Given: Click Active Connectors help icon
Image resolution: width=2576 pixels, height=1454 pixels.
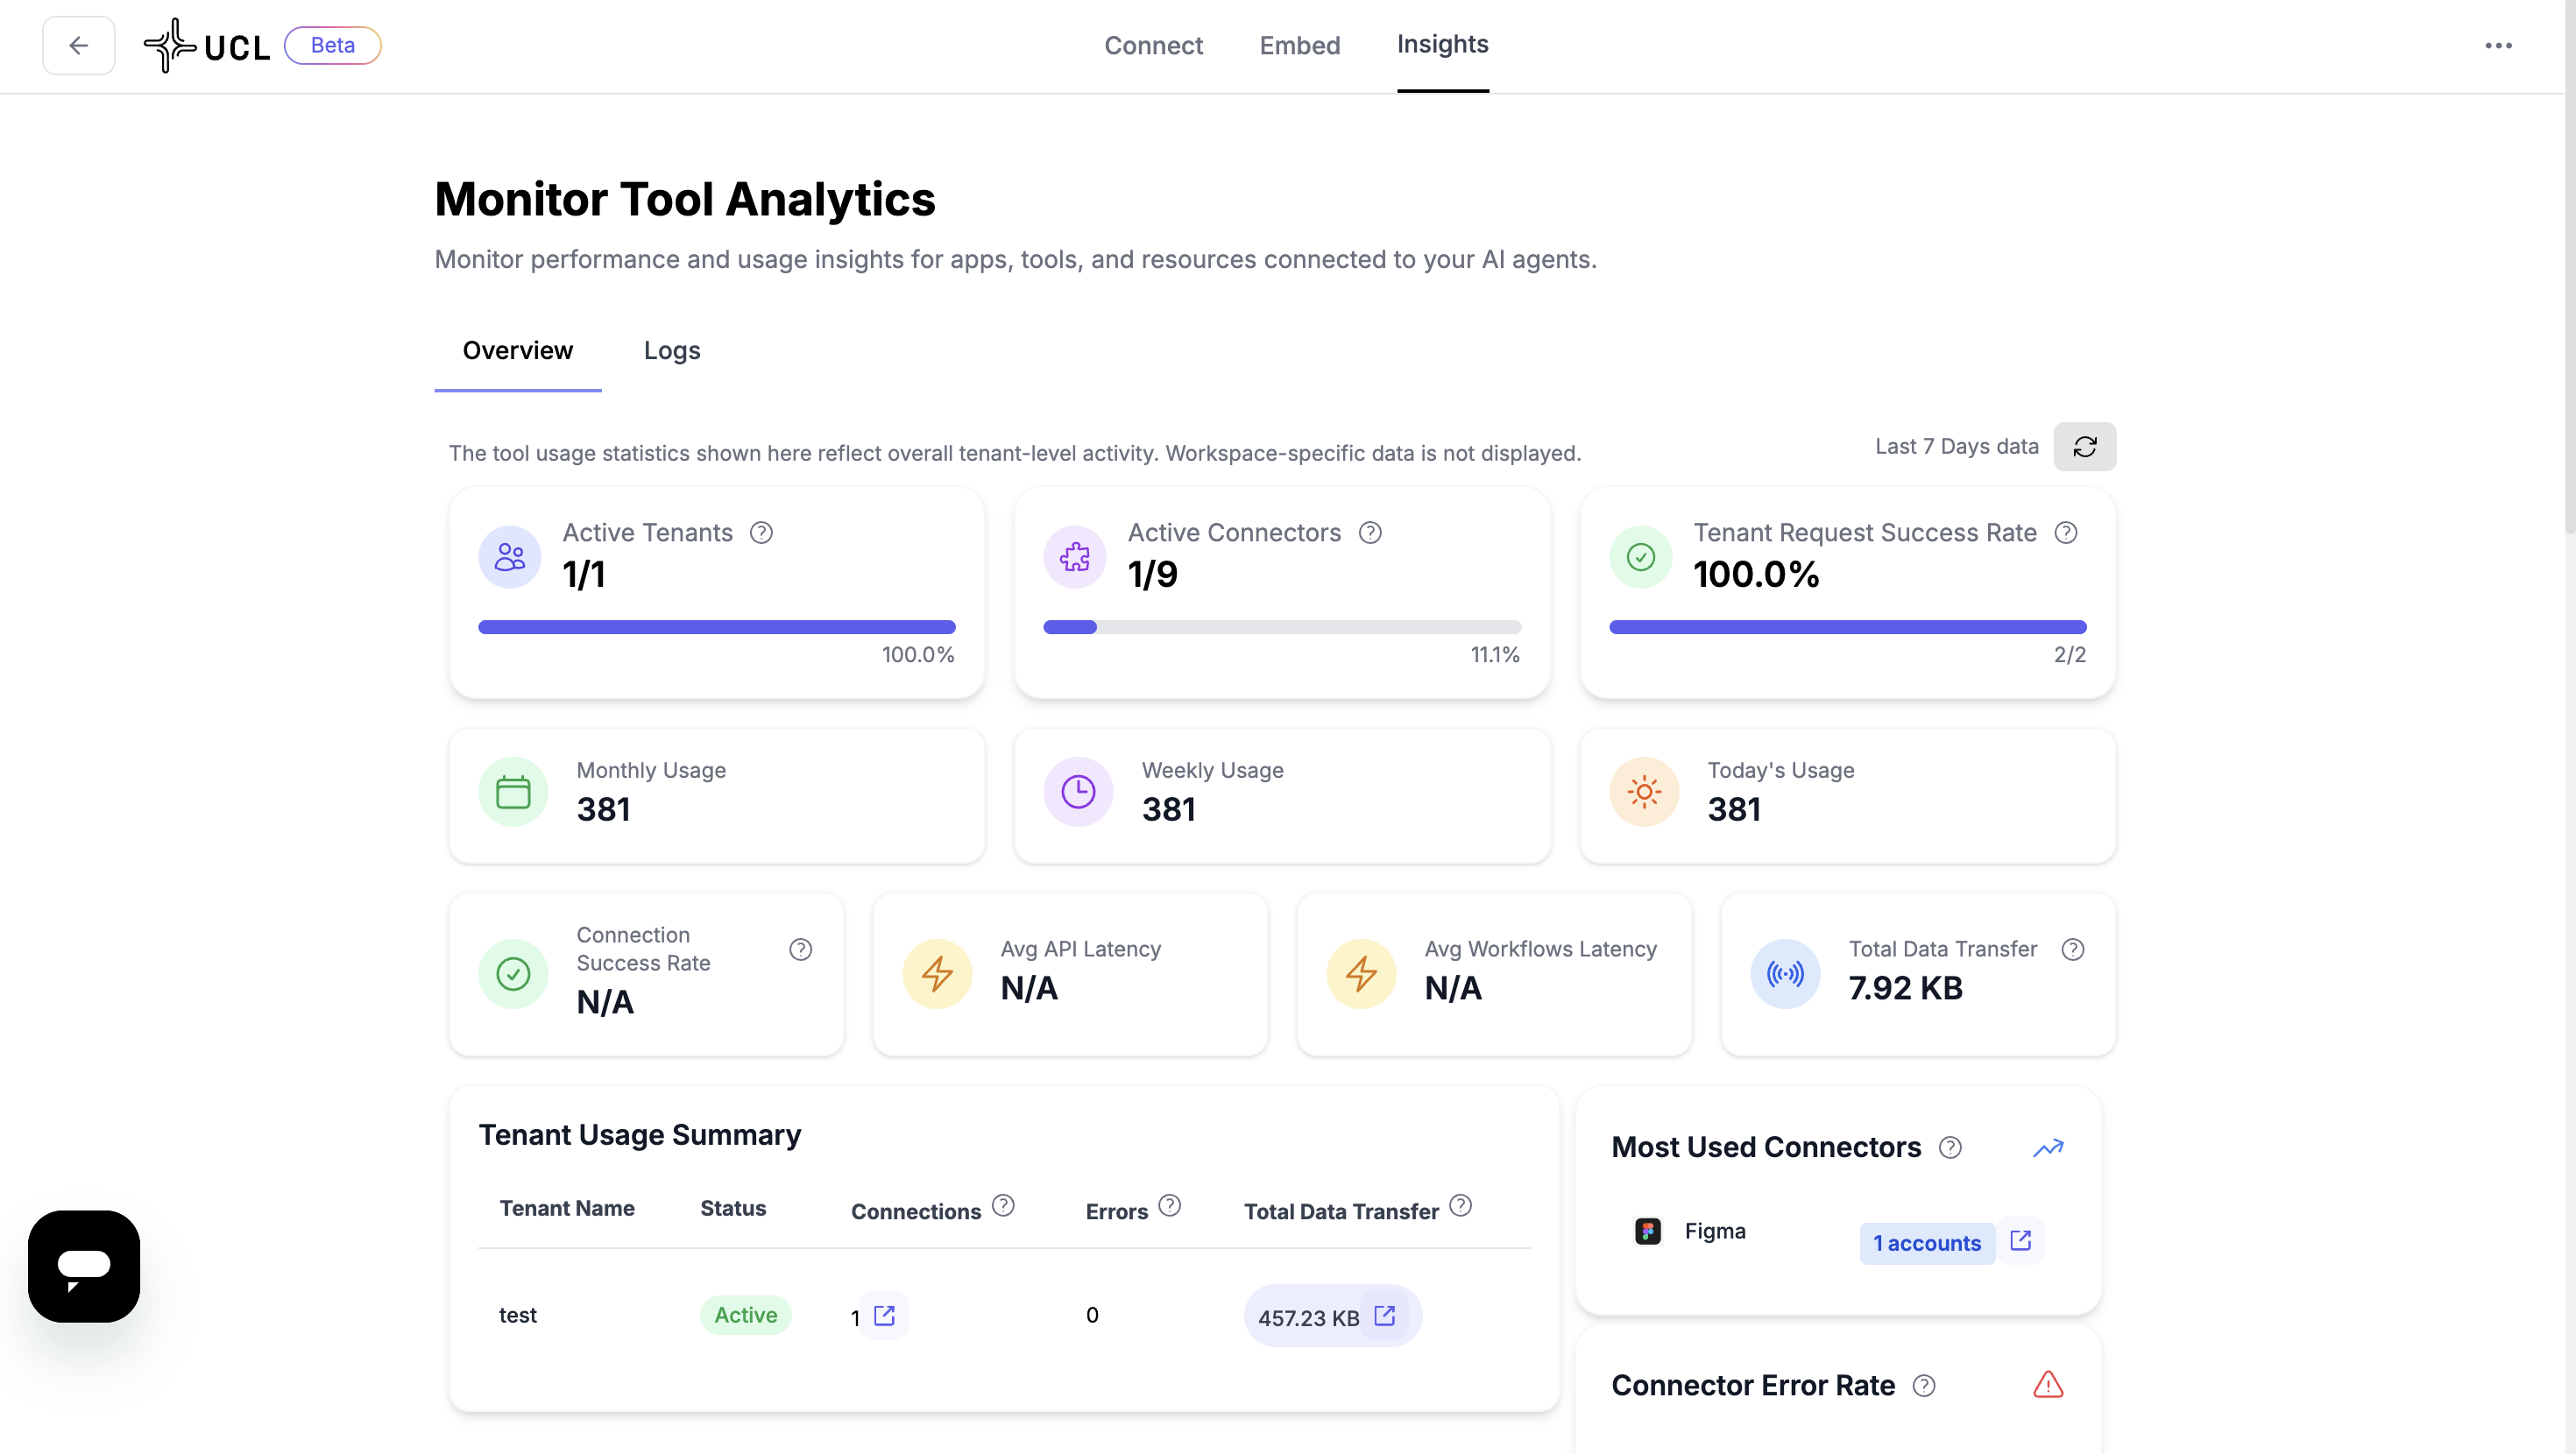Looking at the screenshot, I should pyautogui.click(x=1370, y=532).
